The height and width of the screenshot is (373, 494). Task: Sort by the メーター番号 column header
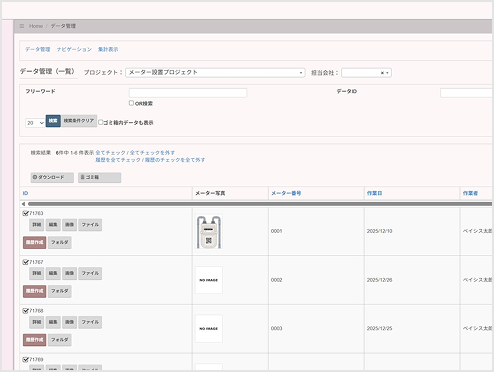tap(286, 193)
